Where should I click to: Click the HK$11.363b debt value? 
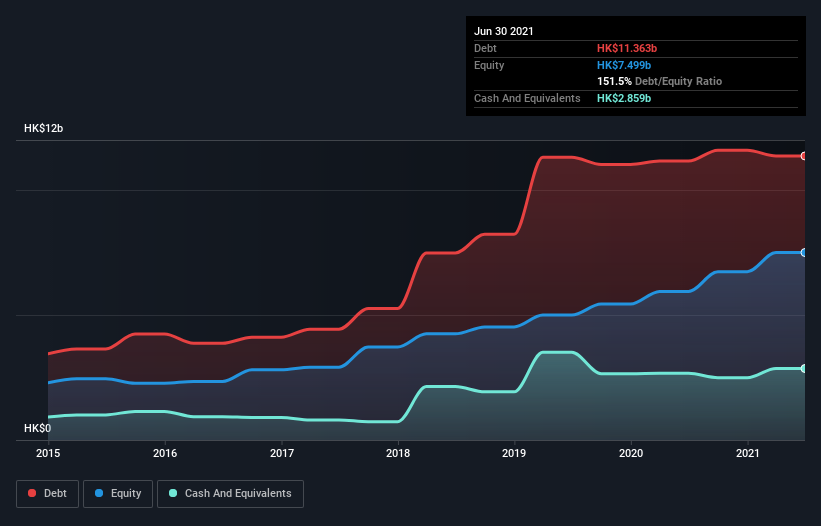click(627, 48)
